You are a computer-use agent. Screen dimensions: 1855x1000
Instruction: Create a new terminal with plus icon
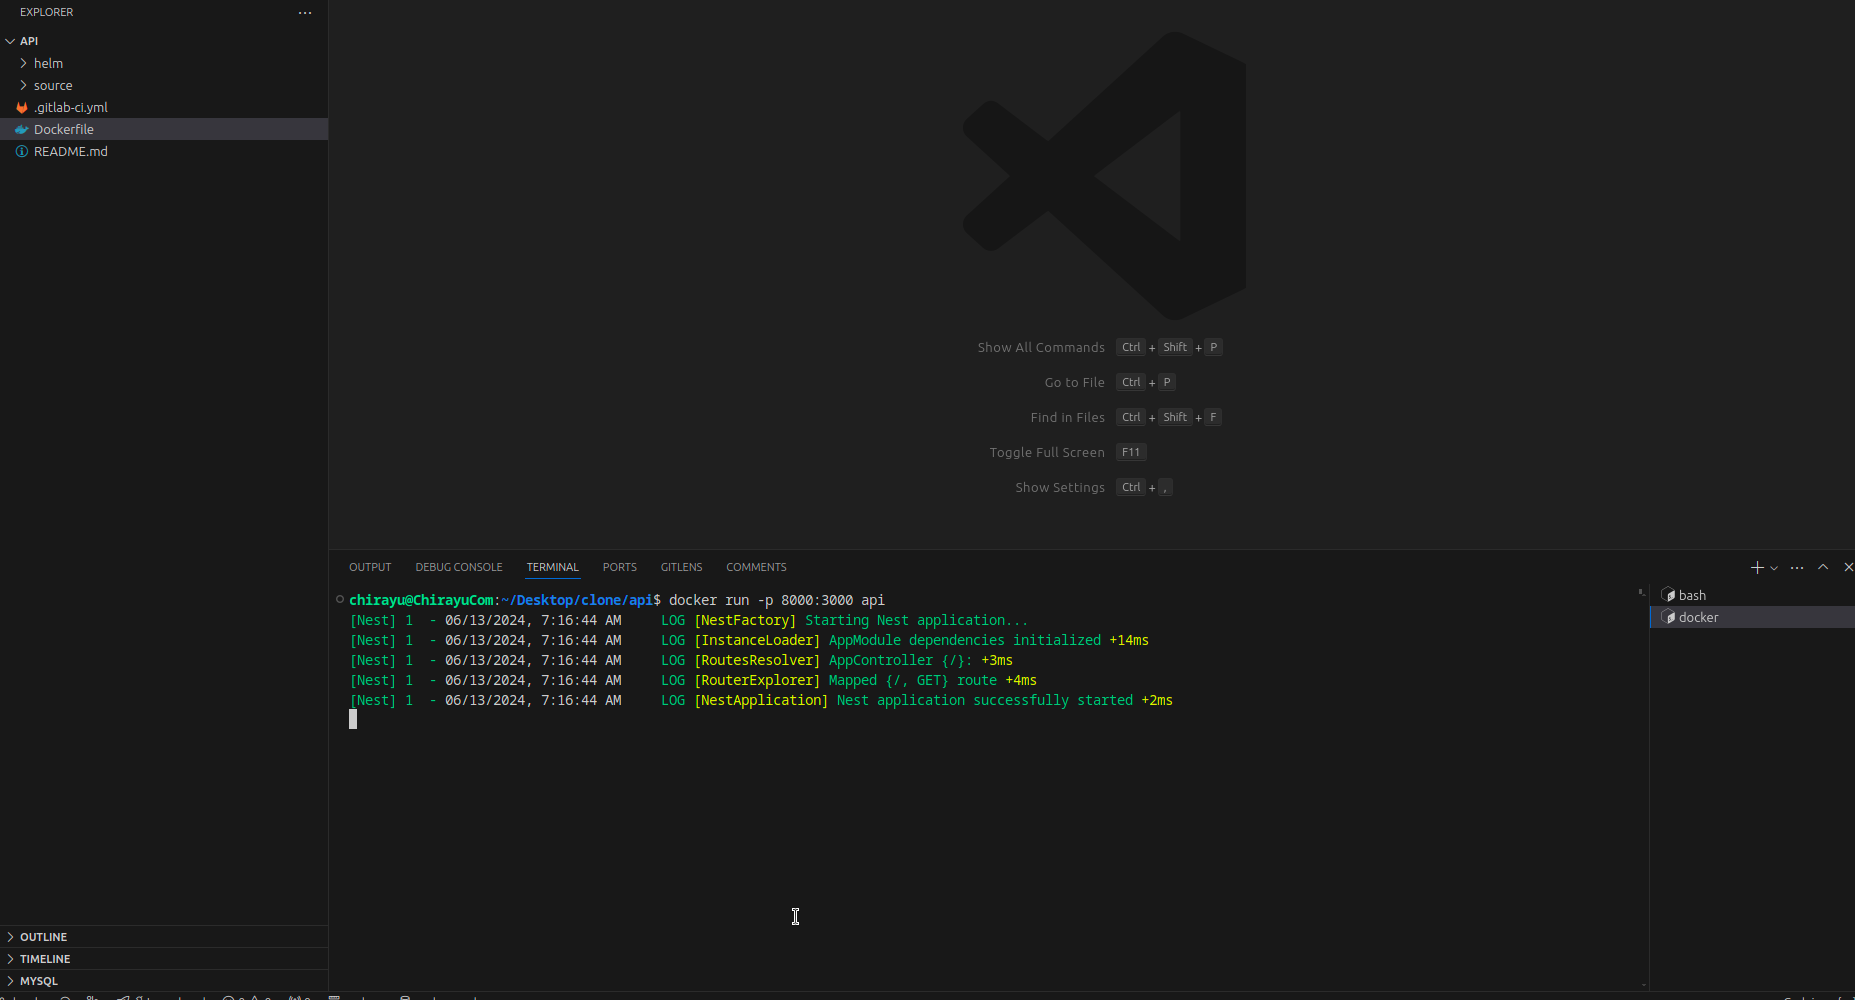[x=1757, y=567]
